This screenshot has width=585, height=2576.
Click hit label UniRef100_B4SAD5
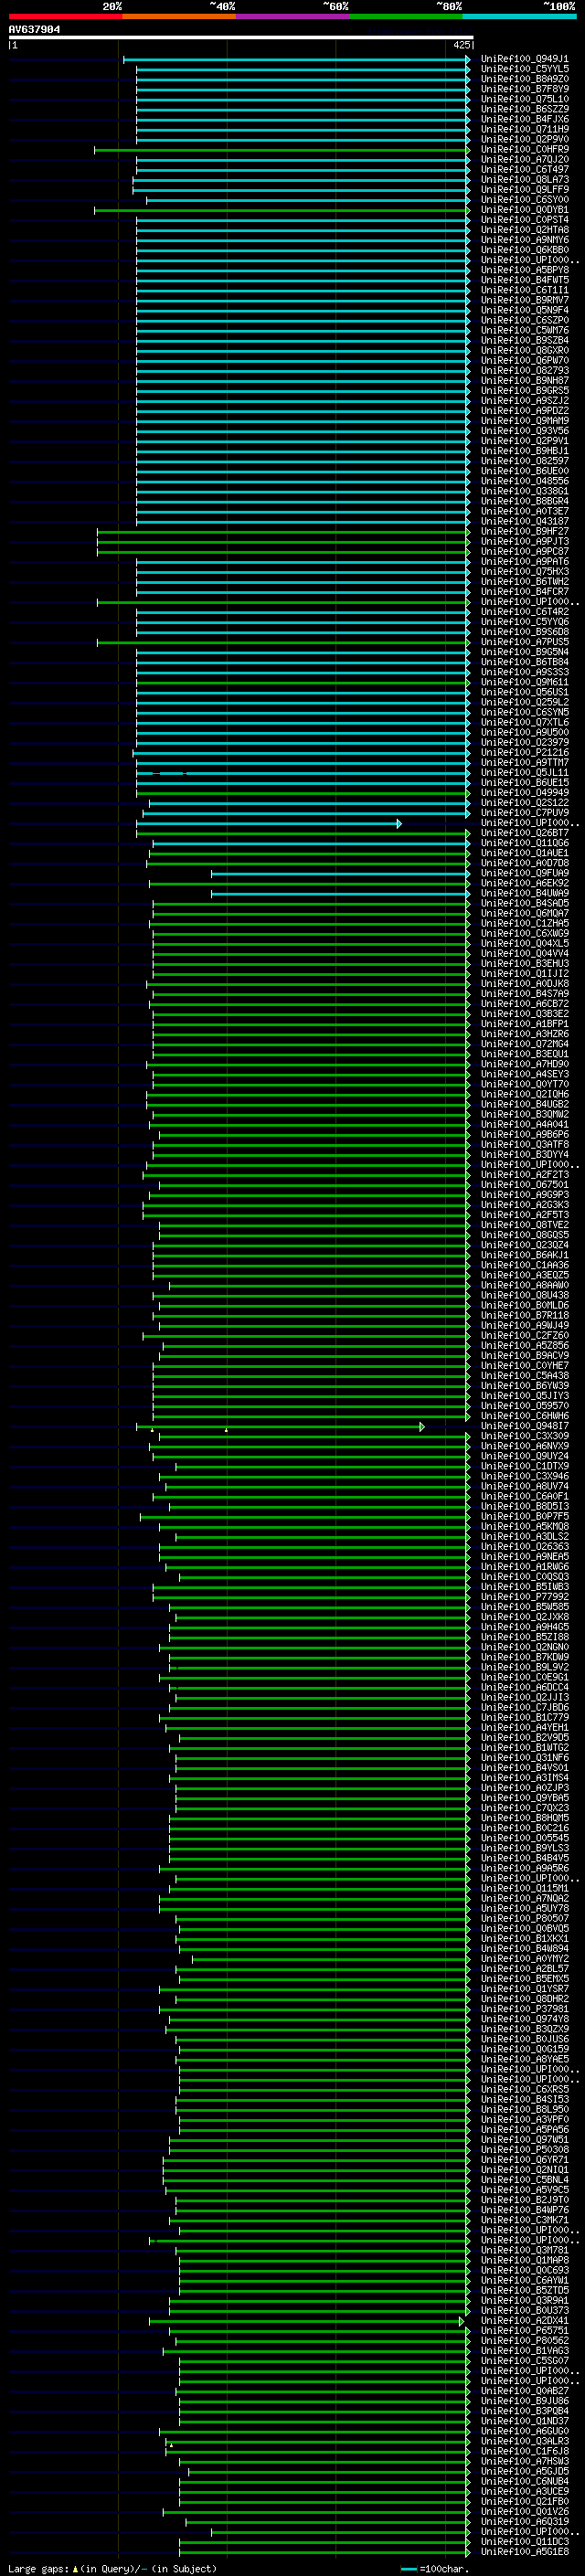(525, 903)
